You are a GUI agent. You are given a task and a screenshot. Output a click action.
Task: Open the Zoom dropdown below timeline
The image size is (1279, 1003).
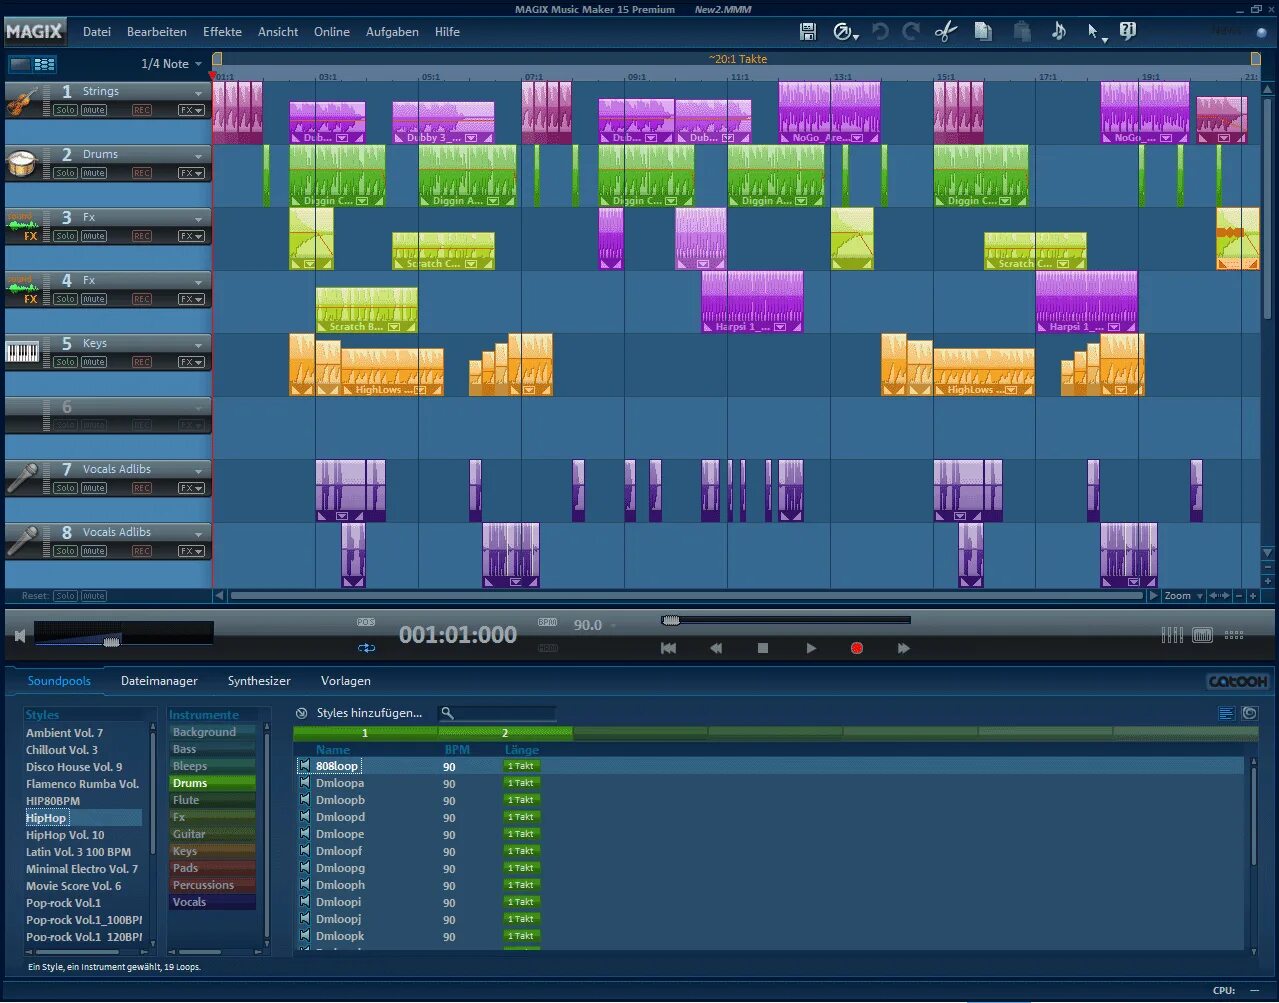(x=1184, y=596)
